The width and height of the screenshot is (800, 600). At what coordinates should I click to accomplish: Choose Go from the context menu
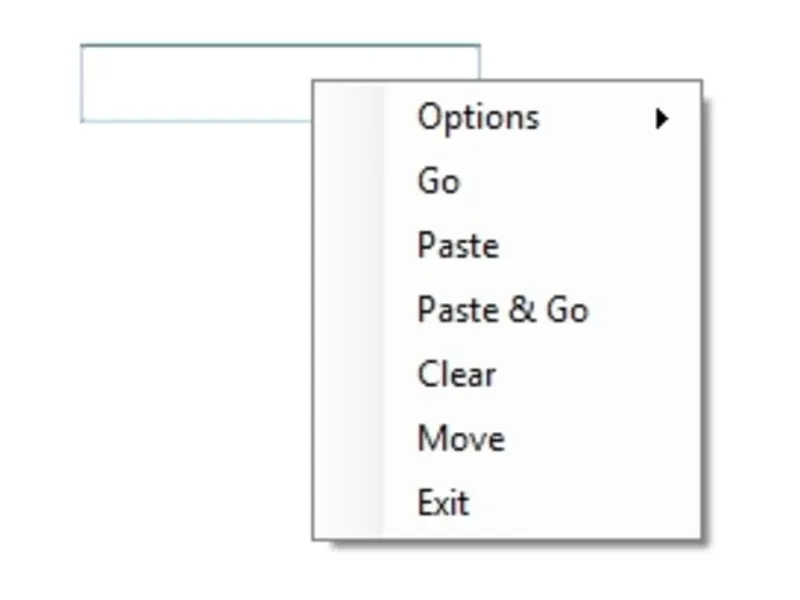pos(439,182)
